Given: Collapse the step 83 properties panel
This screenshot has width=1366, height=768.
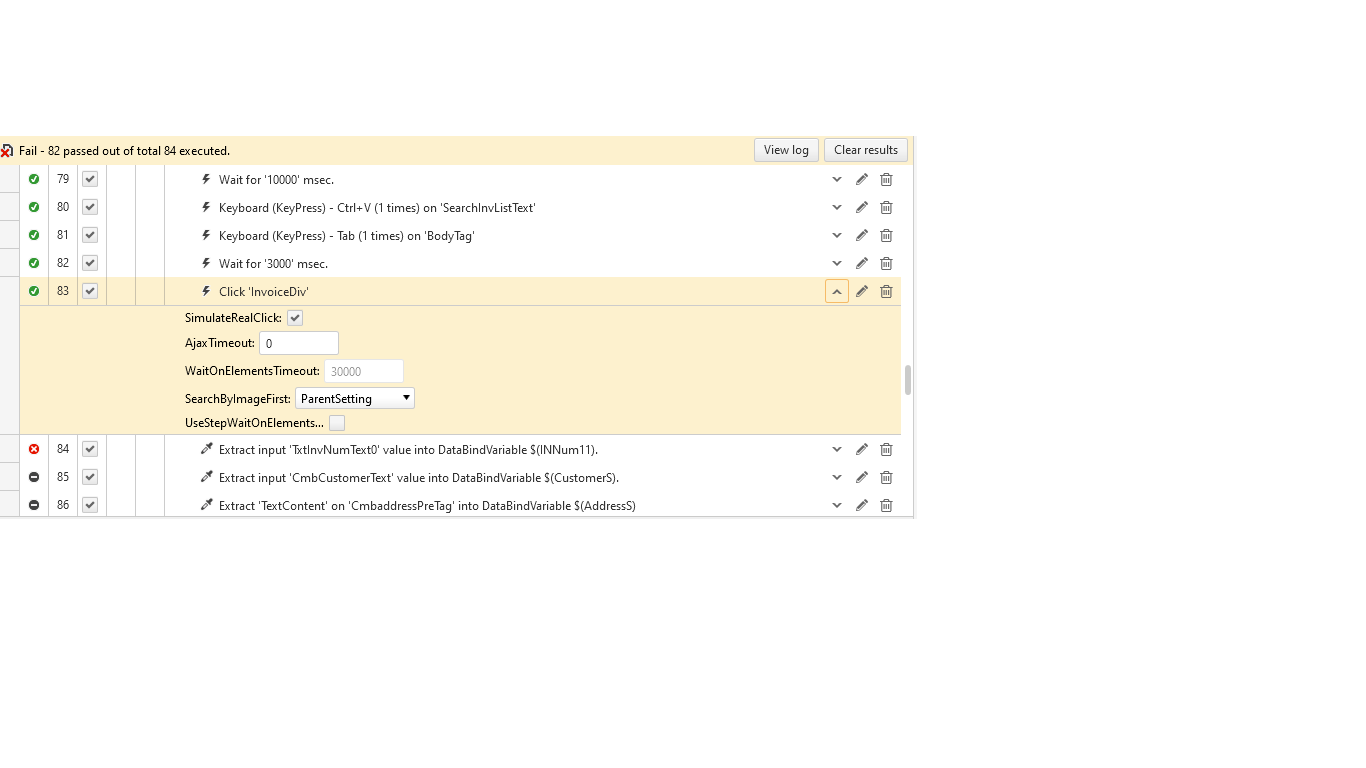Looking at the screenshot, I should pyautogui.click(x=837, y=292).
